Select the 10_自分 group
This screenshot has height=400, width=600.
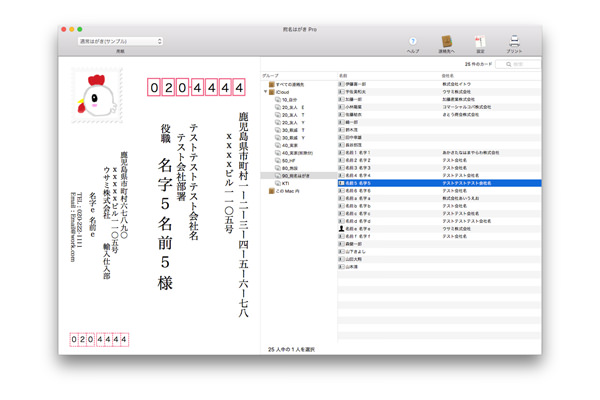click(x=289, y=100)
